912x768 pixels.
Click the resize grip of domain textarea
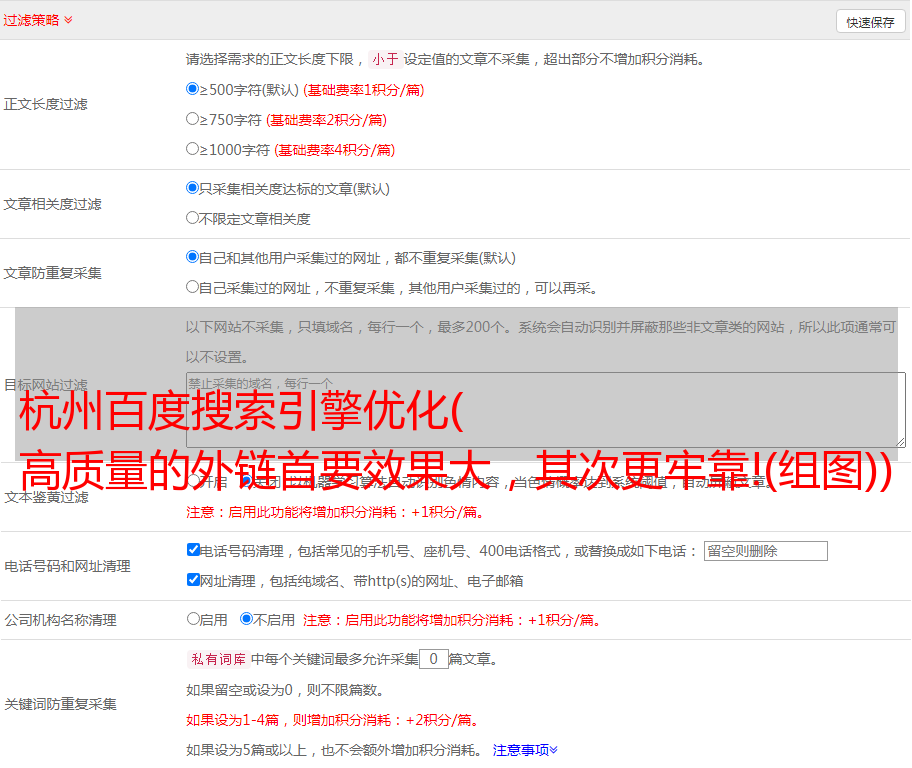pyautogui.click(x=900, y=442)
